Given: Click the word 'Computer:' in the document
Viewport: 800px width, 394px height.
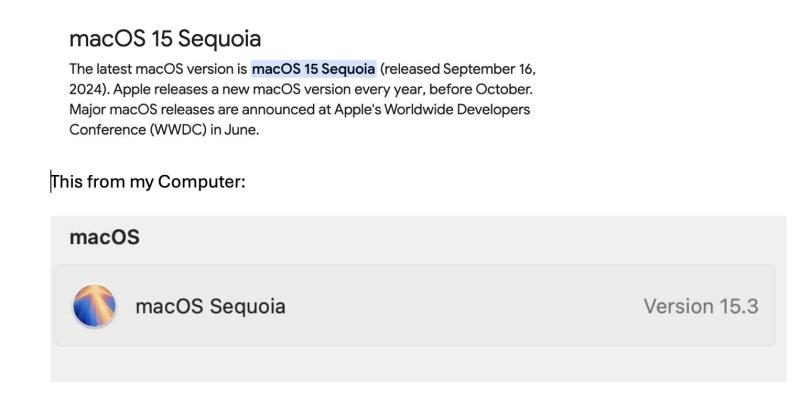Looking at the screenshot, I should coord(202,182).
